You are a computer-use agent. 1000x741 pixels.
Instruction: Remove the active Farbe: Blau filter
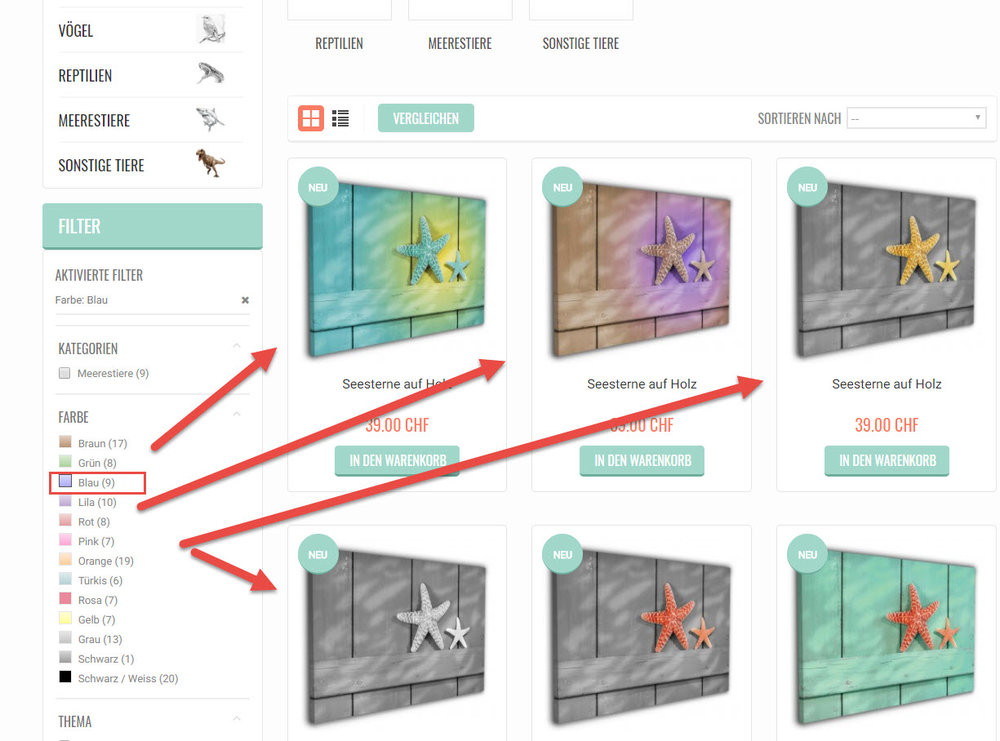coord(245,300)
